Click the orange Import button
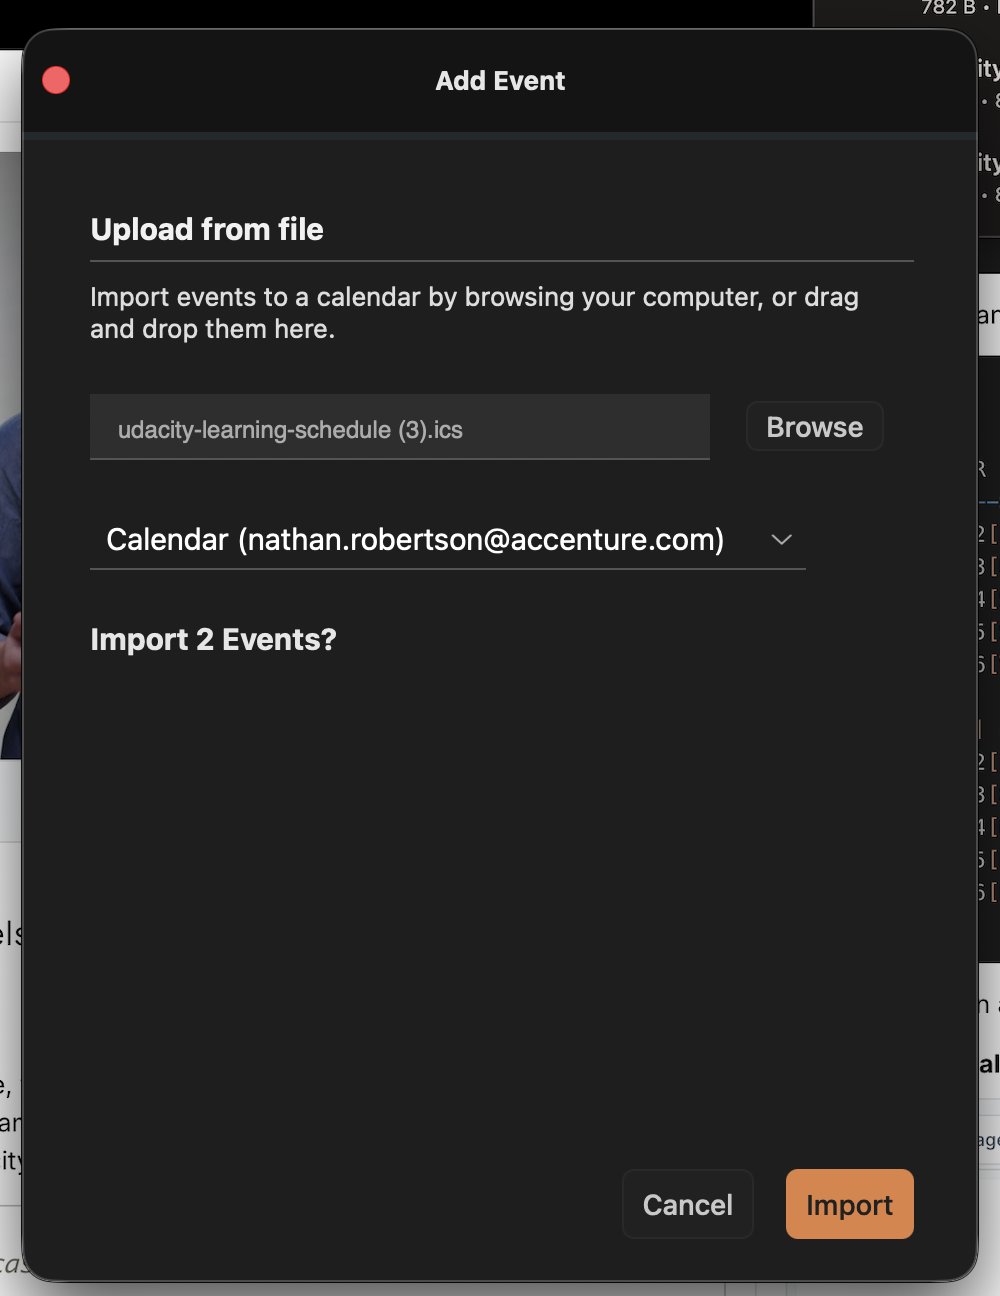The width and height of the screenshot is (1000, 1296). tap(850, 1204)
